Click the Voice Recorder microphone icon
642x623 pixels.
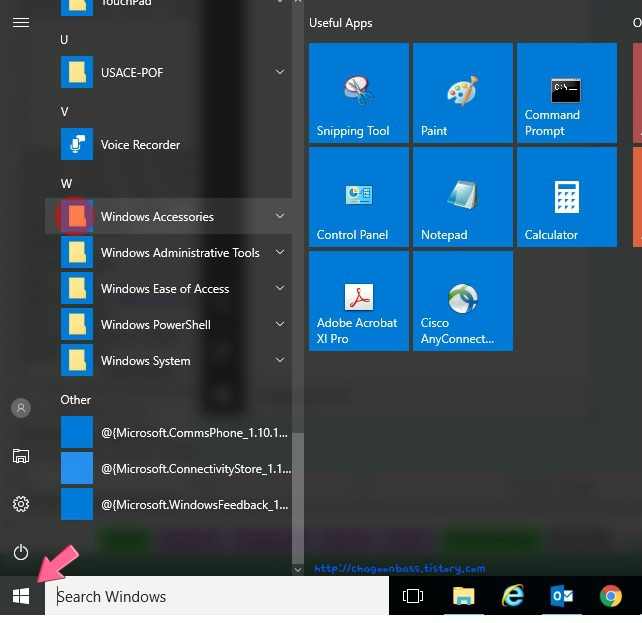pos(77,144)
